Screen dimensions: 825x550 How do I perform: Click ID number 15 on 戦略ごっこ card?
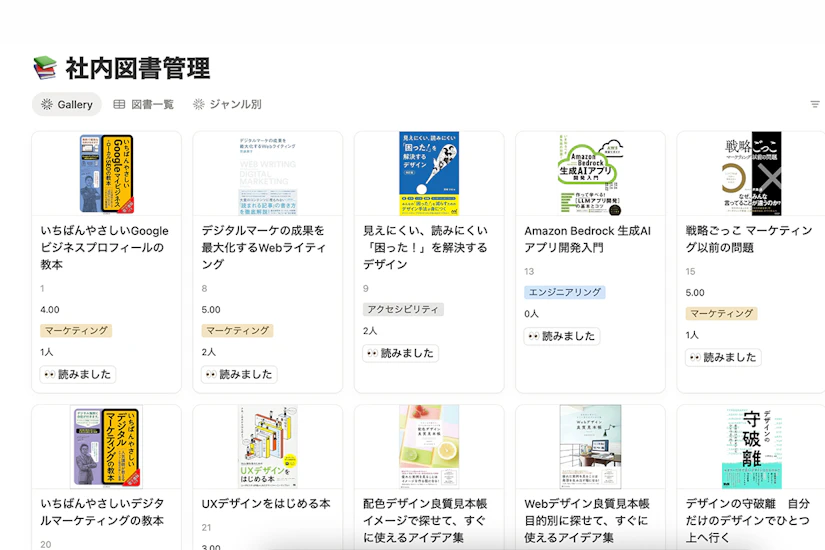click(x=690, y=272)
